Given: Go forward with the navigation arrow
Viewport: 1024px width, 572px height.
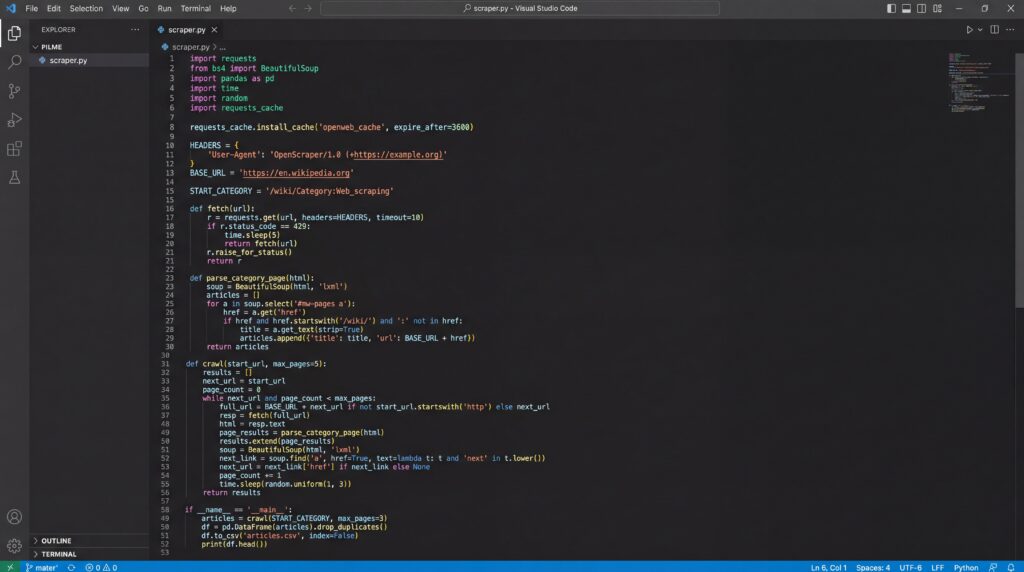Looking at the screenshot, I should [x=308, y=8].
